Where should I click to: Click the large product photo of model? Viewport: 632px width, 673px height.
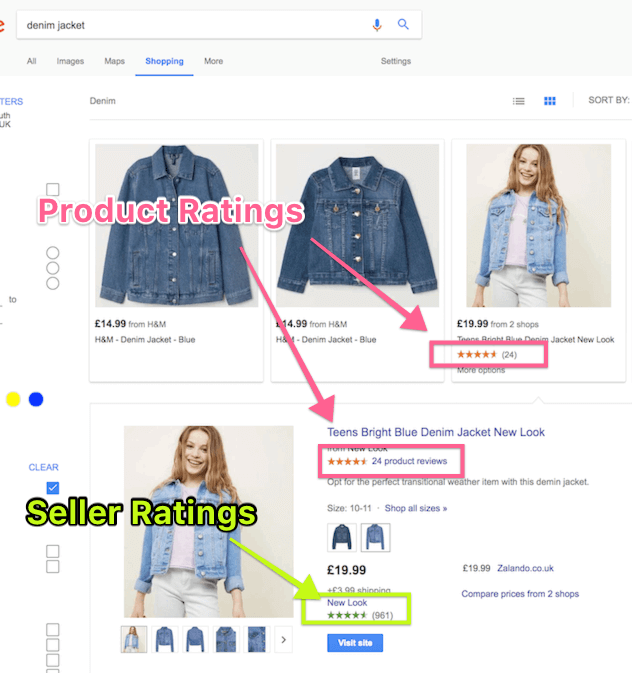pyautogui.click(x=209, y=521)
